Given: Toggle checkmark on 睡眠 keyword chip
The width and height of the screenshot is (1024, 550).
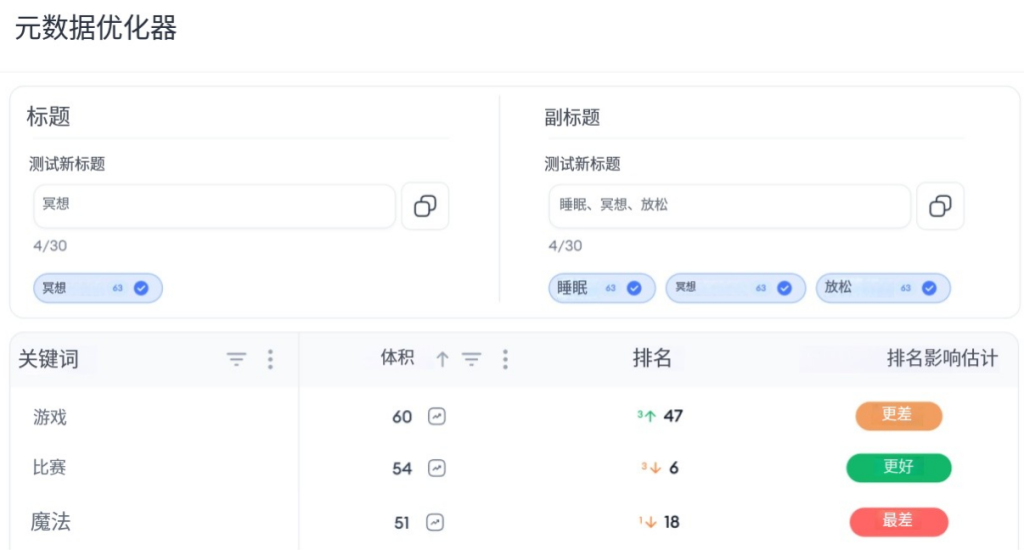Looking at the screenshot, I should [x=634, y=288].
